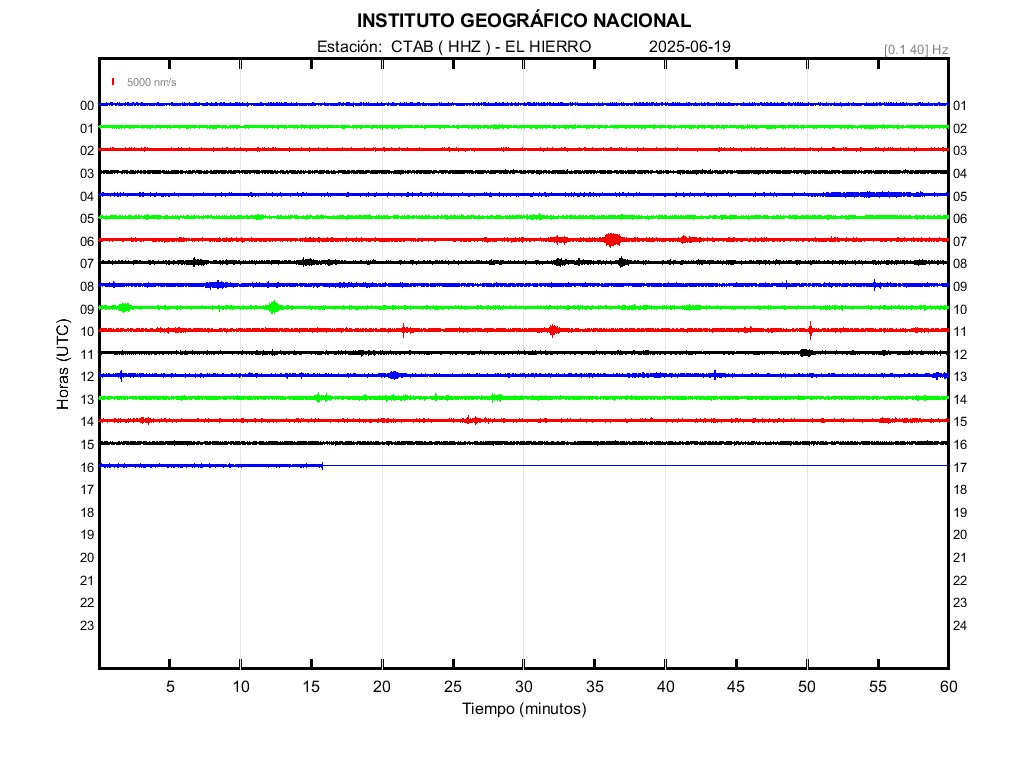Viewport: 1024px width, 768px height.
Task: Click the minute tick label 15 on bottom axis
Action: (312, 687)
